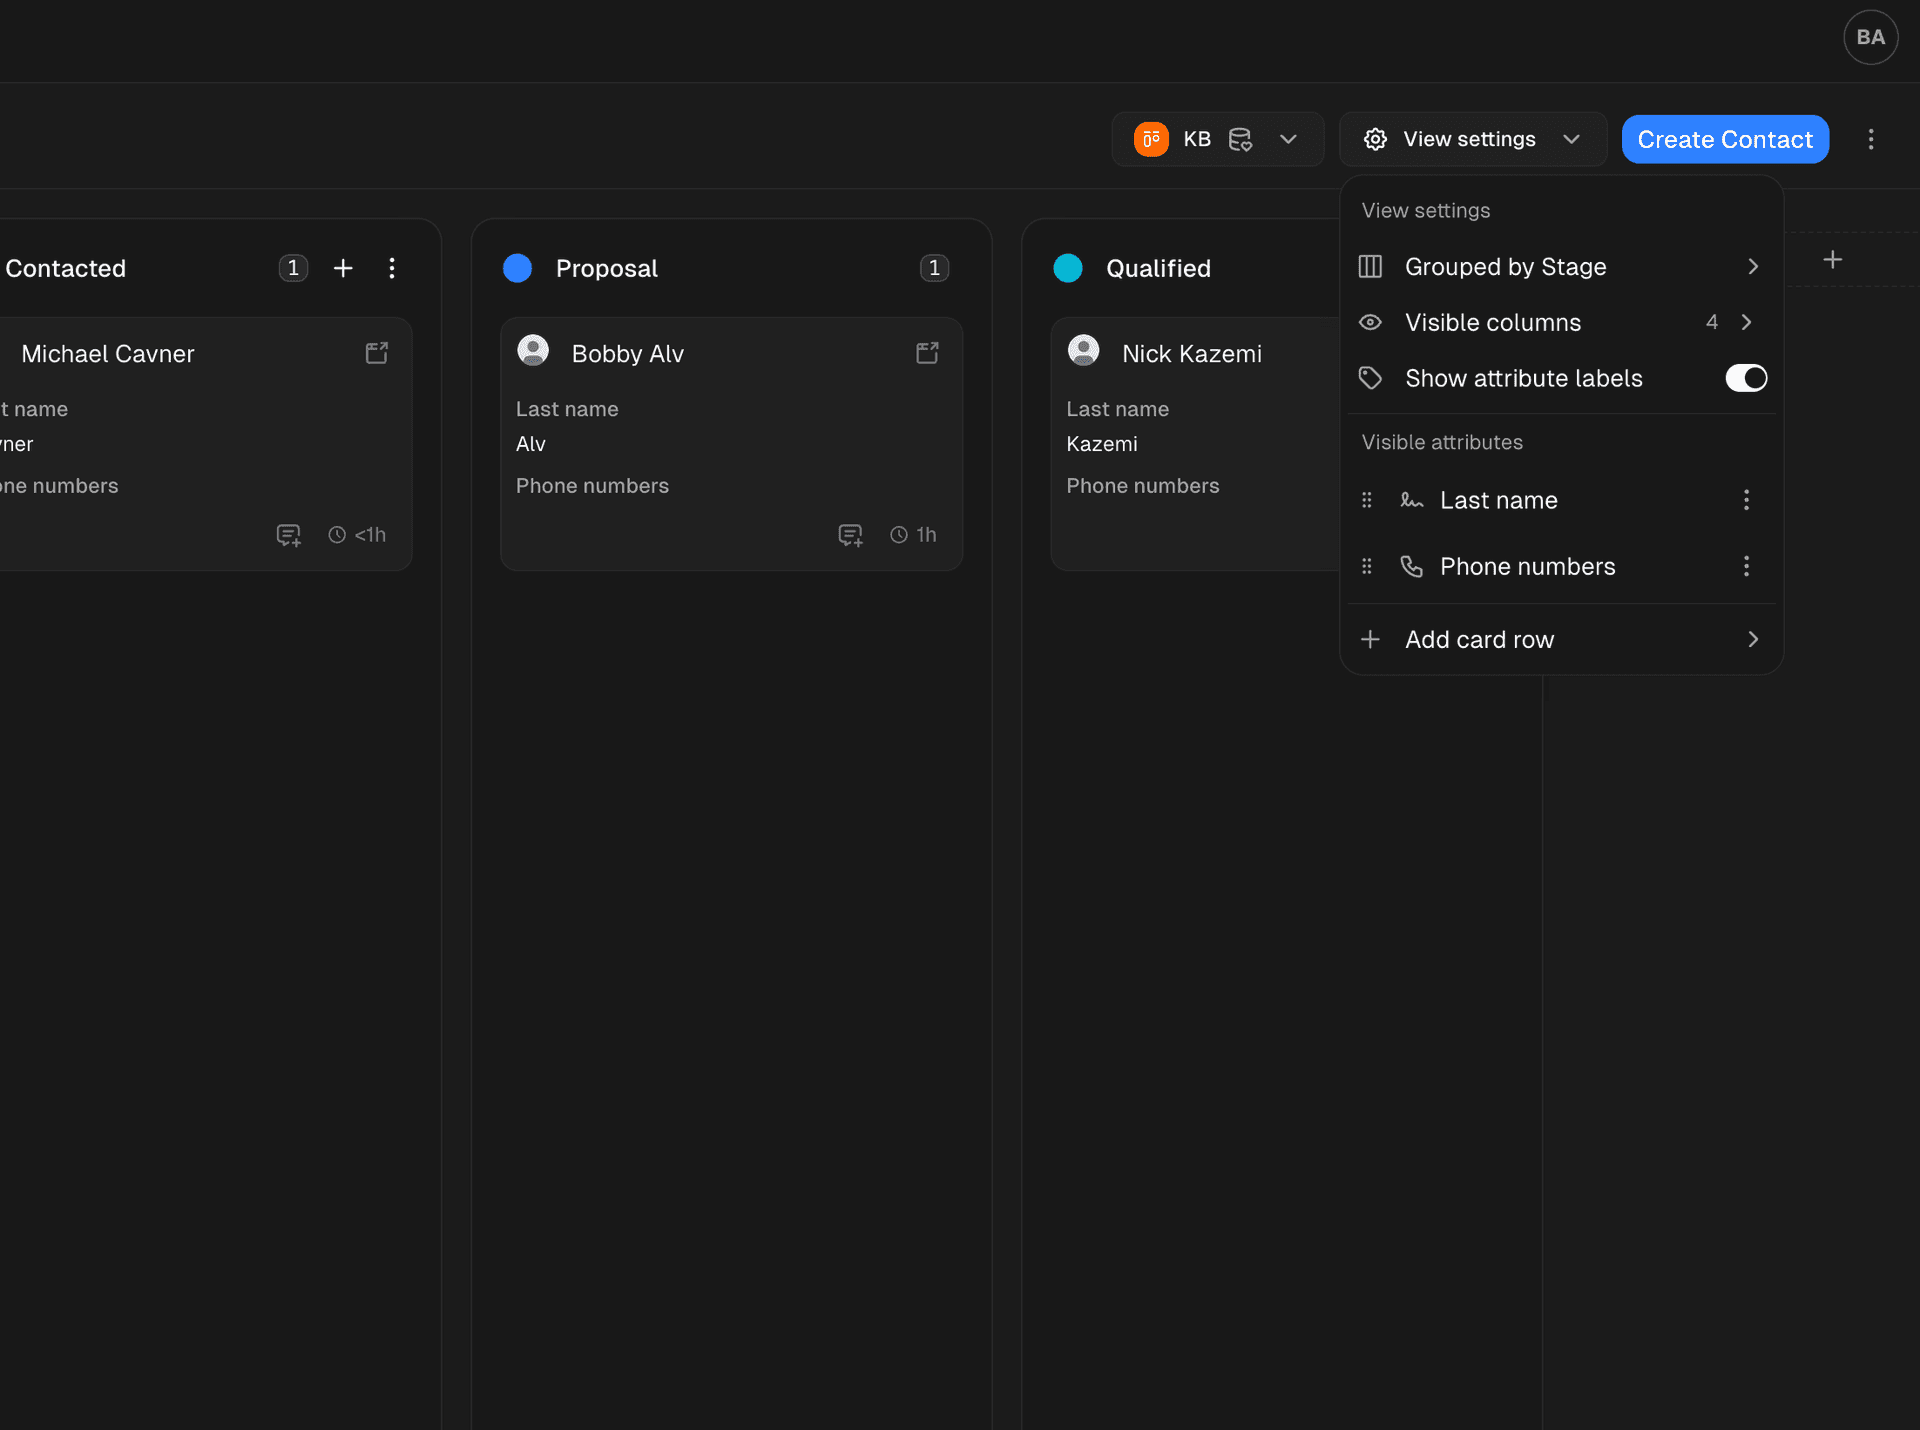The image size is (1920, 1430).
Task: Grab the drag handle beside Phone numbers
Action: click(x=1367, y=566)
